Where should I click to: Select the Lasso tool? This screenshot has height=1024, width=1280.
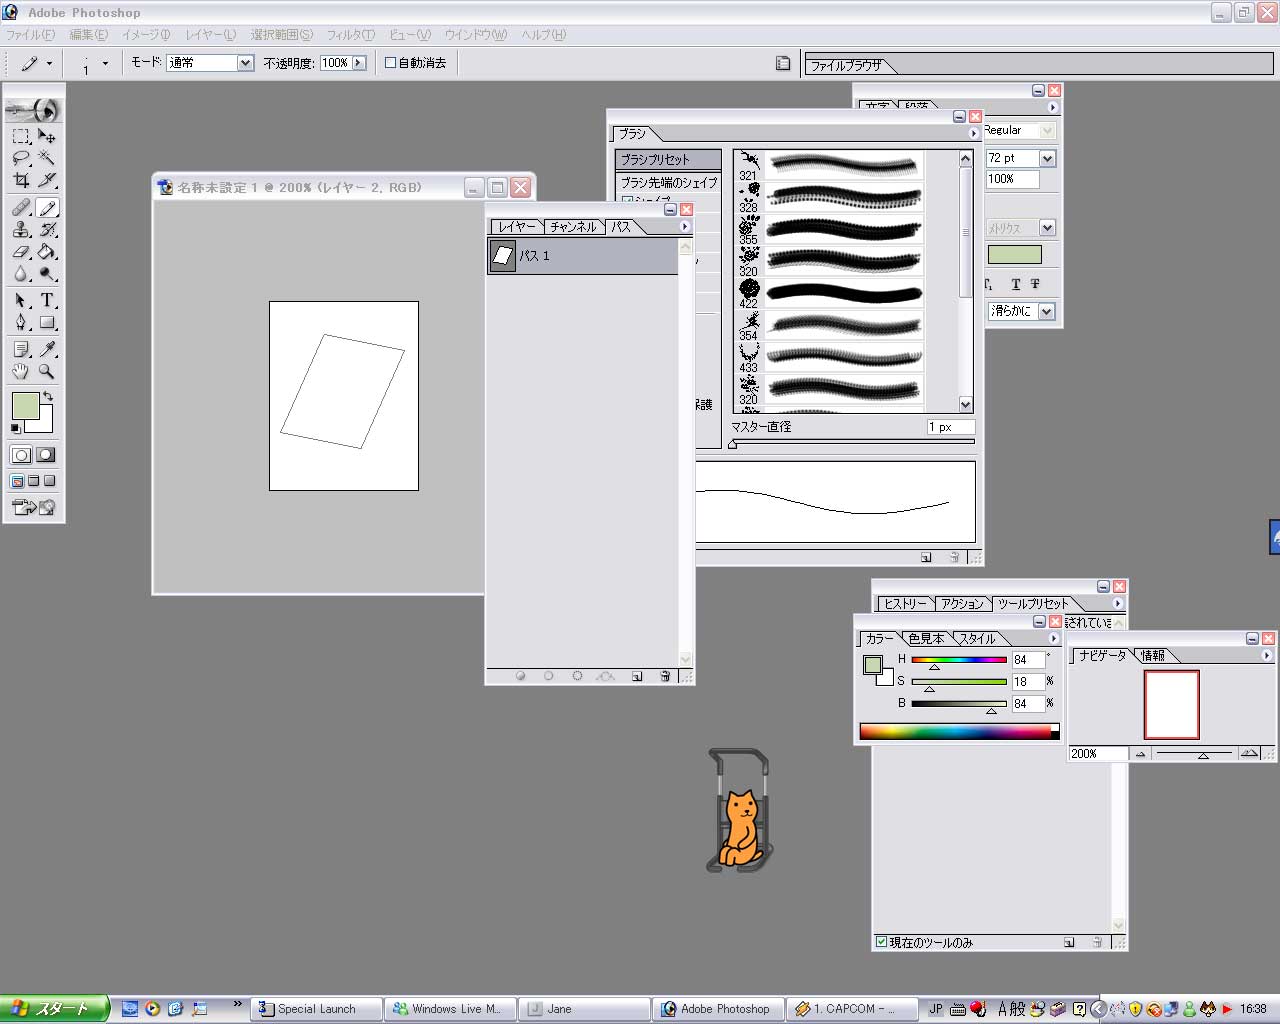pos(21,158)
